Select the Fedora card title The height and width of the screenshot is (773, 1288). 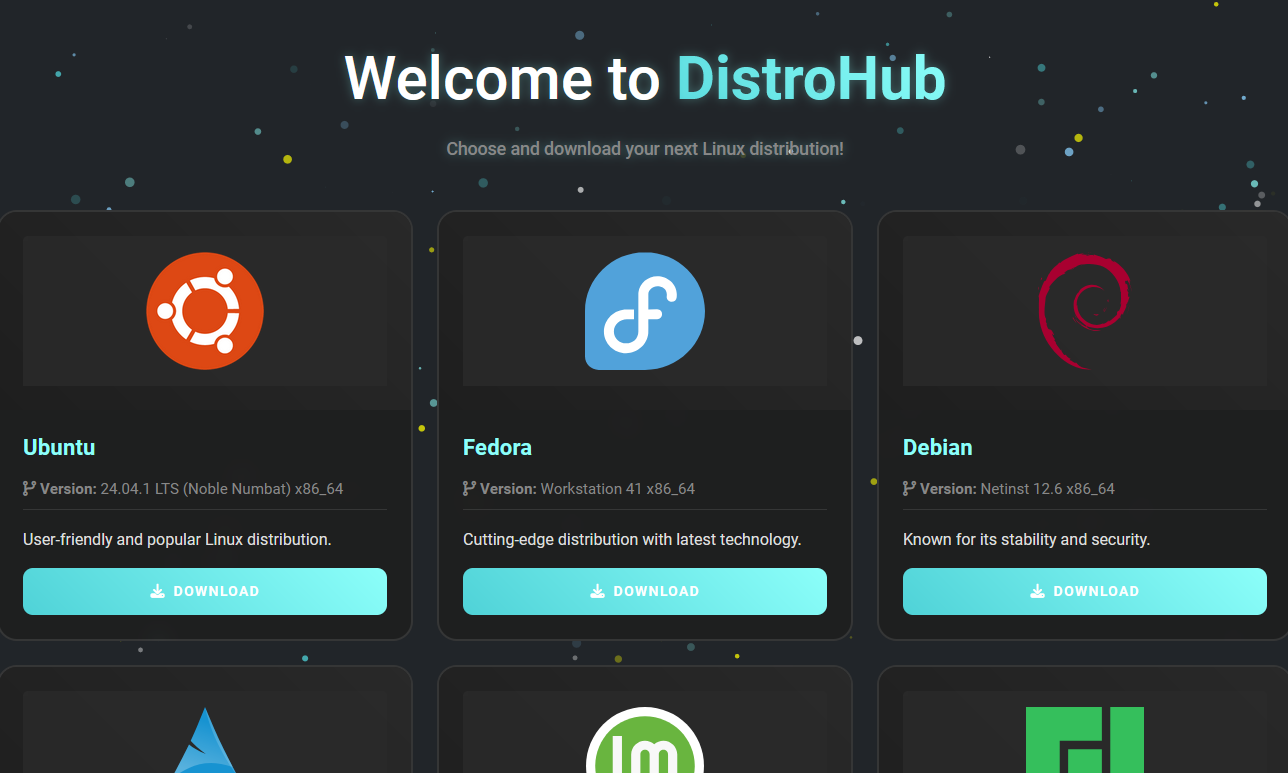497,447
